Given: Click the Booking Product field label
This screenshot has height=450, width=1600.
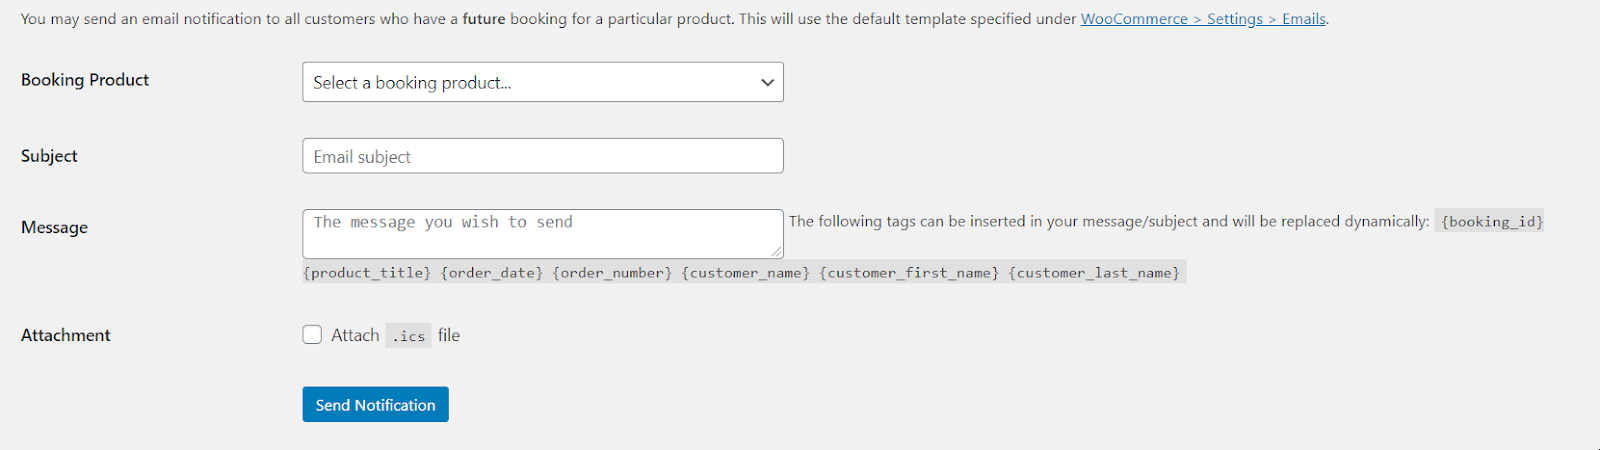Looking at the screenshot, I should click(85, 80).
